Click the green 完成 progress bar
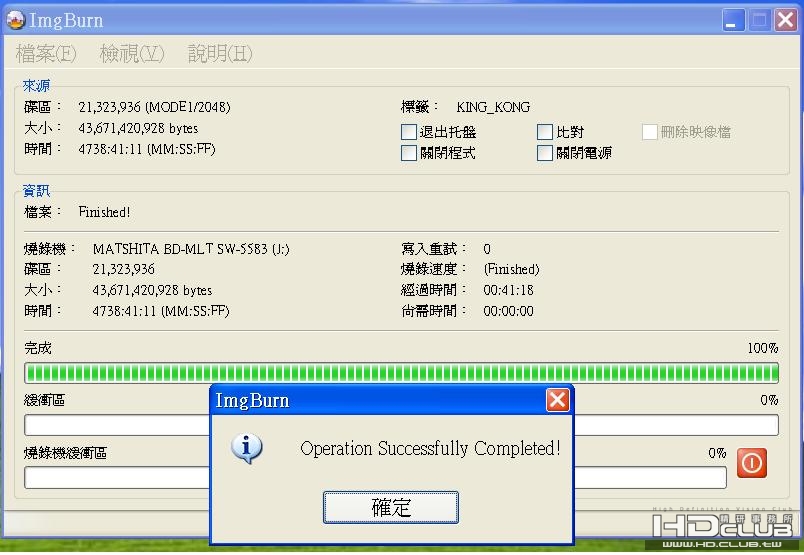The height and width of the screenshot is (555, 804). click(x=401, y=373)
